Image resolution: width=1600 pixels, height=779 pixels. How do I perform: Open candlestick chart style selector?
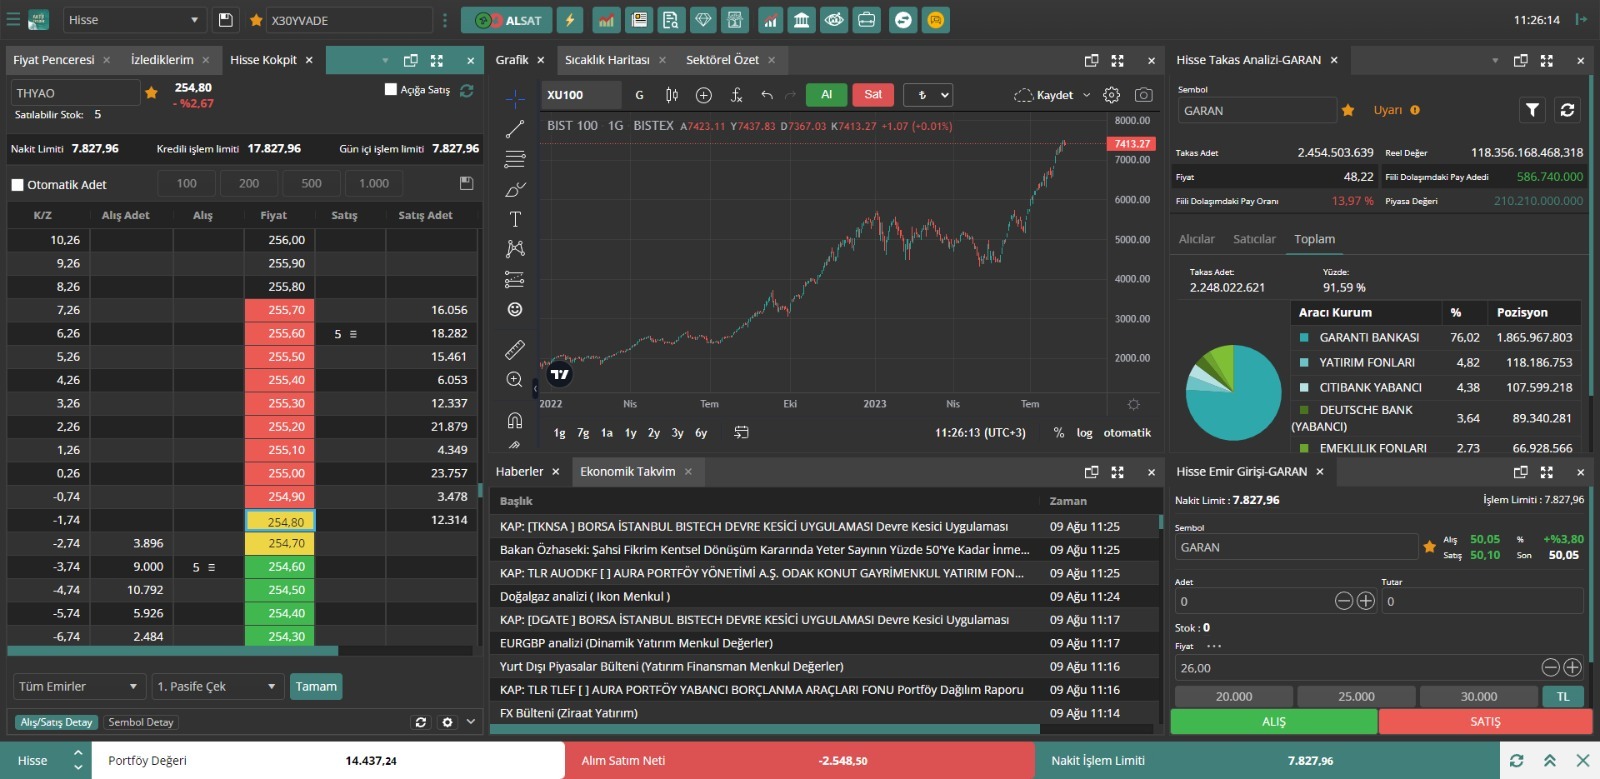672,95
